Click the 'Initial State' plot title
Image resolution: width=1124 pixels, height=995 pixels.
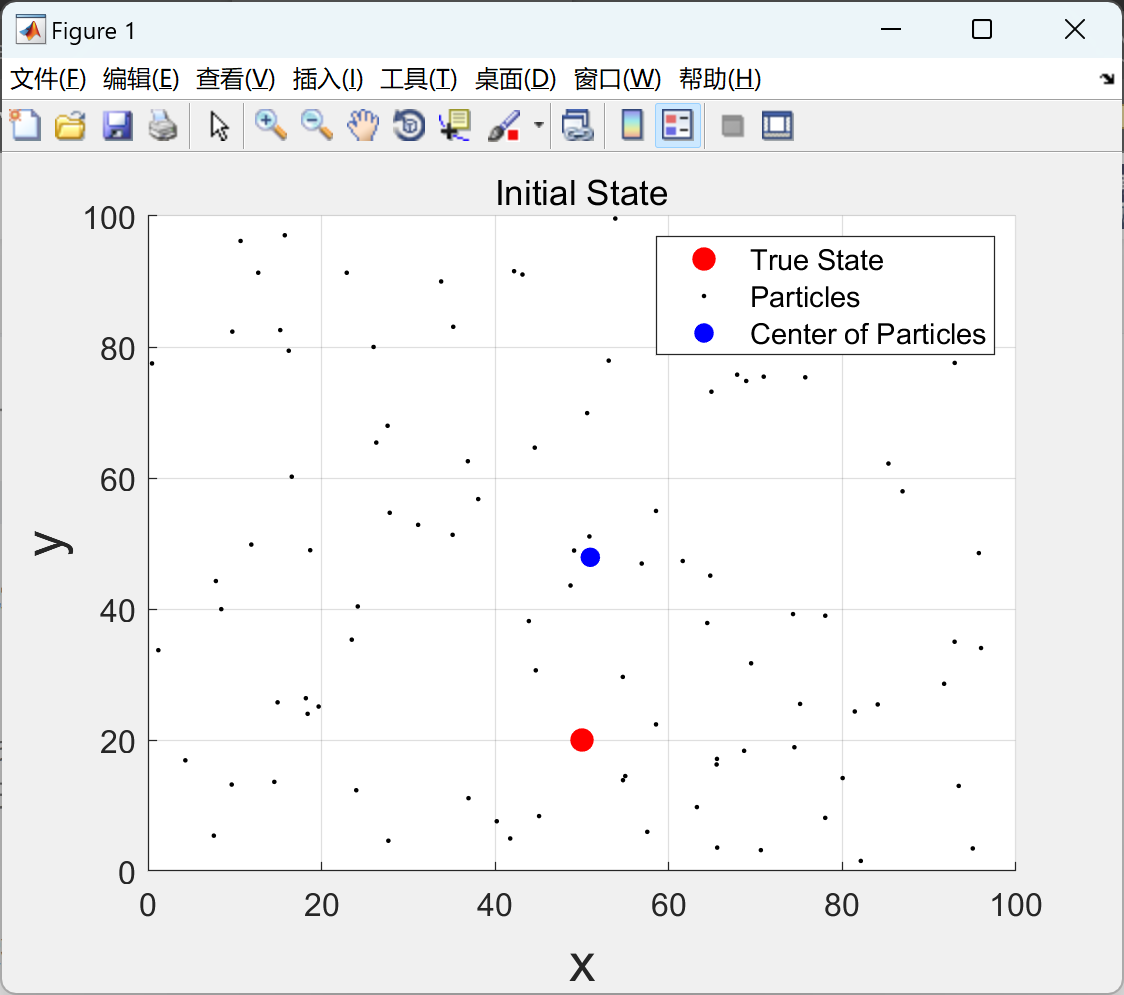pos(581,193)
